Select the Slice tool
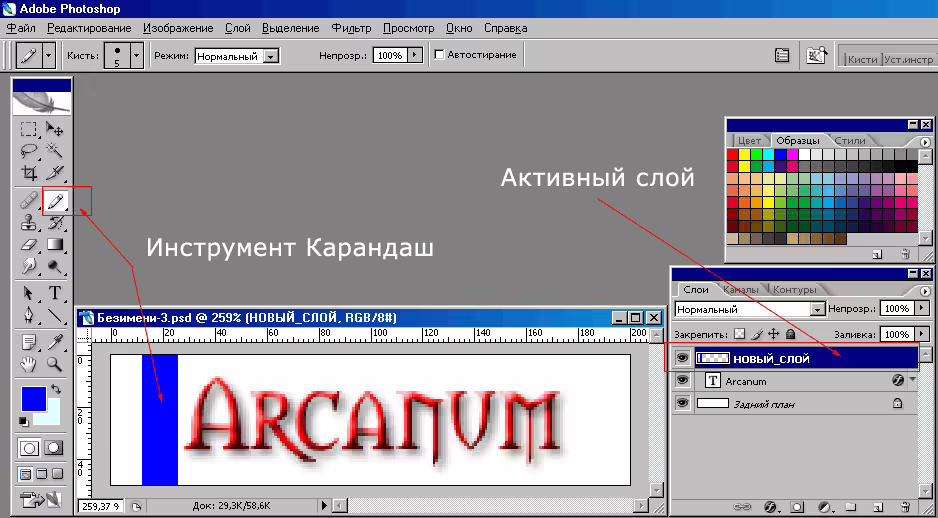Viewport: 938px width, 518px height. tap(55, 172)
